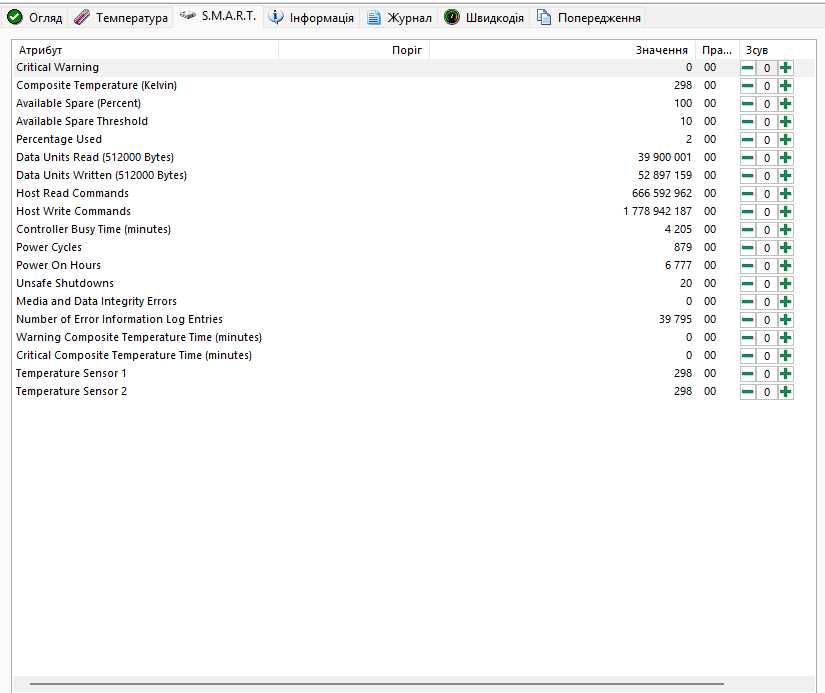The height and width of the screenshot is (693, 825).
Task: Increase offset for Critical Composite Temperature Time
Action: [786, 356]
